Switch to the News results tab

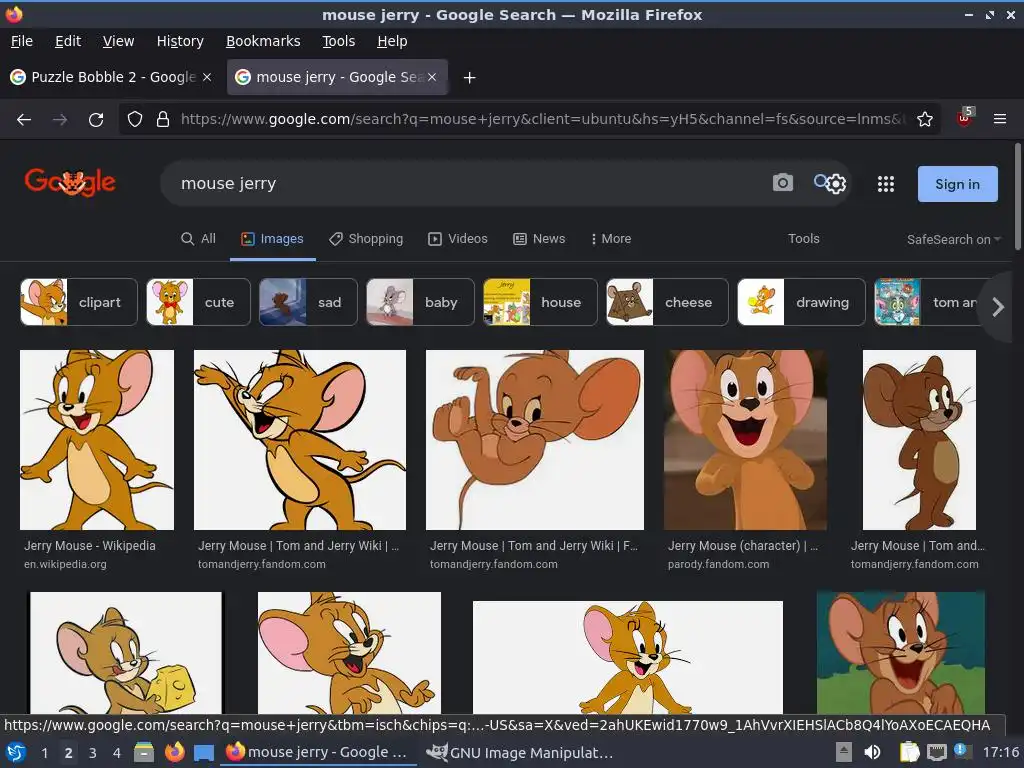pos(539,239)
